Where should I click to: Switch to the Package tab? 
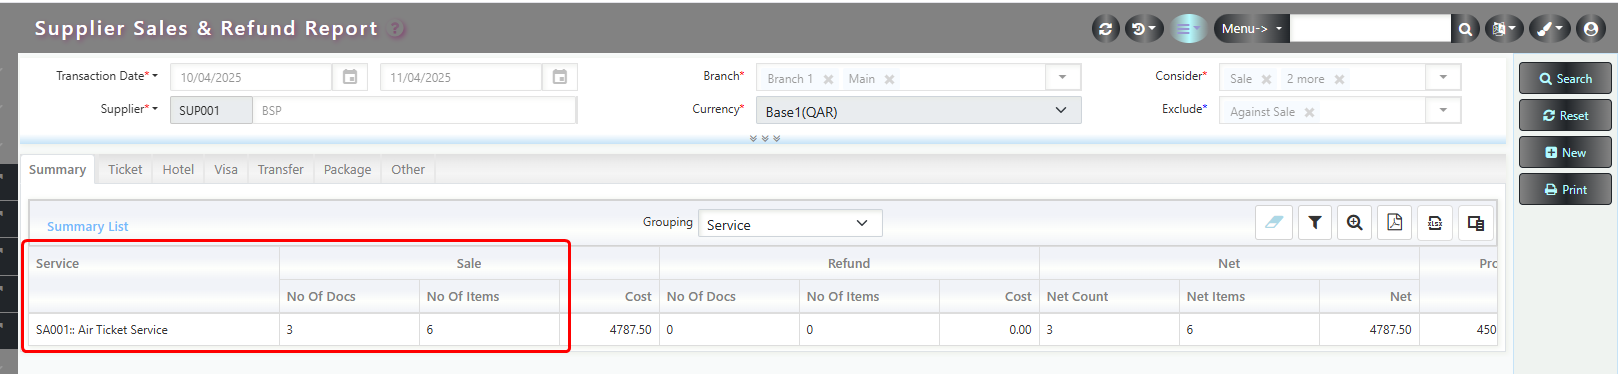click(347, 170)
